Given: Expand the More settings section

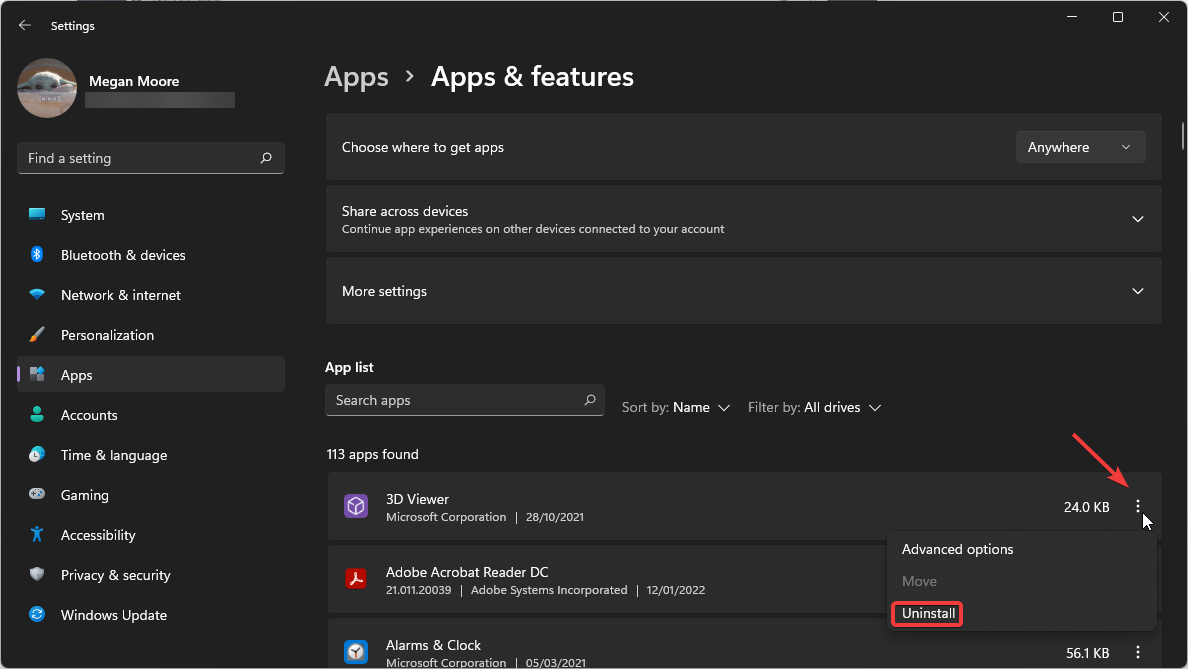Looking at the screenshot, I should point(1138,291).
